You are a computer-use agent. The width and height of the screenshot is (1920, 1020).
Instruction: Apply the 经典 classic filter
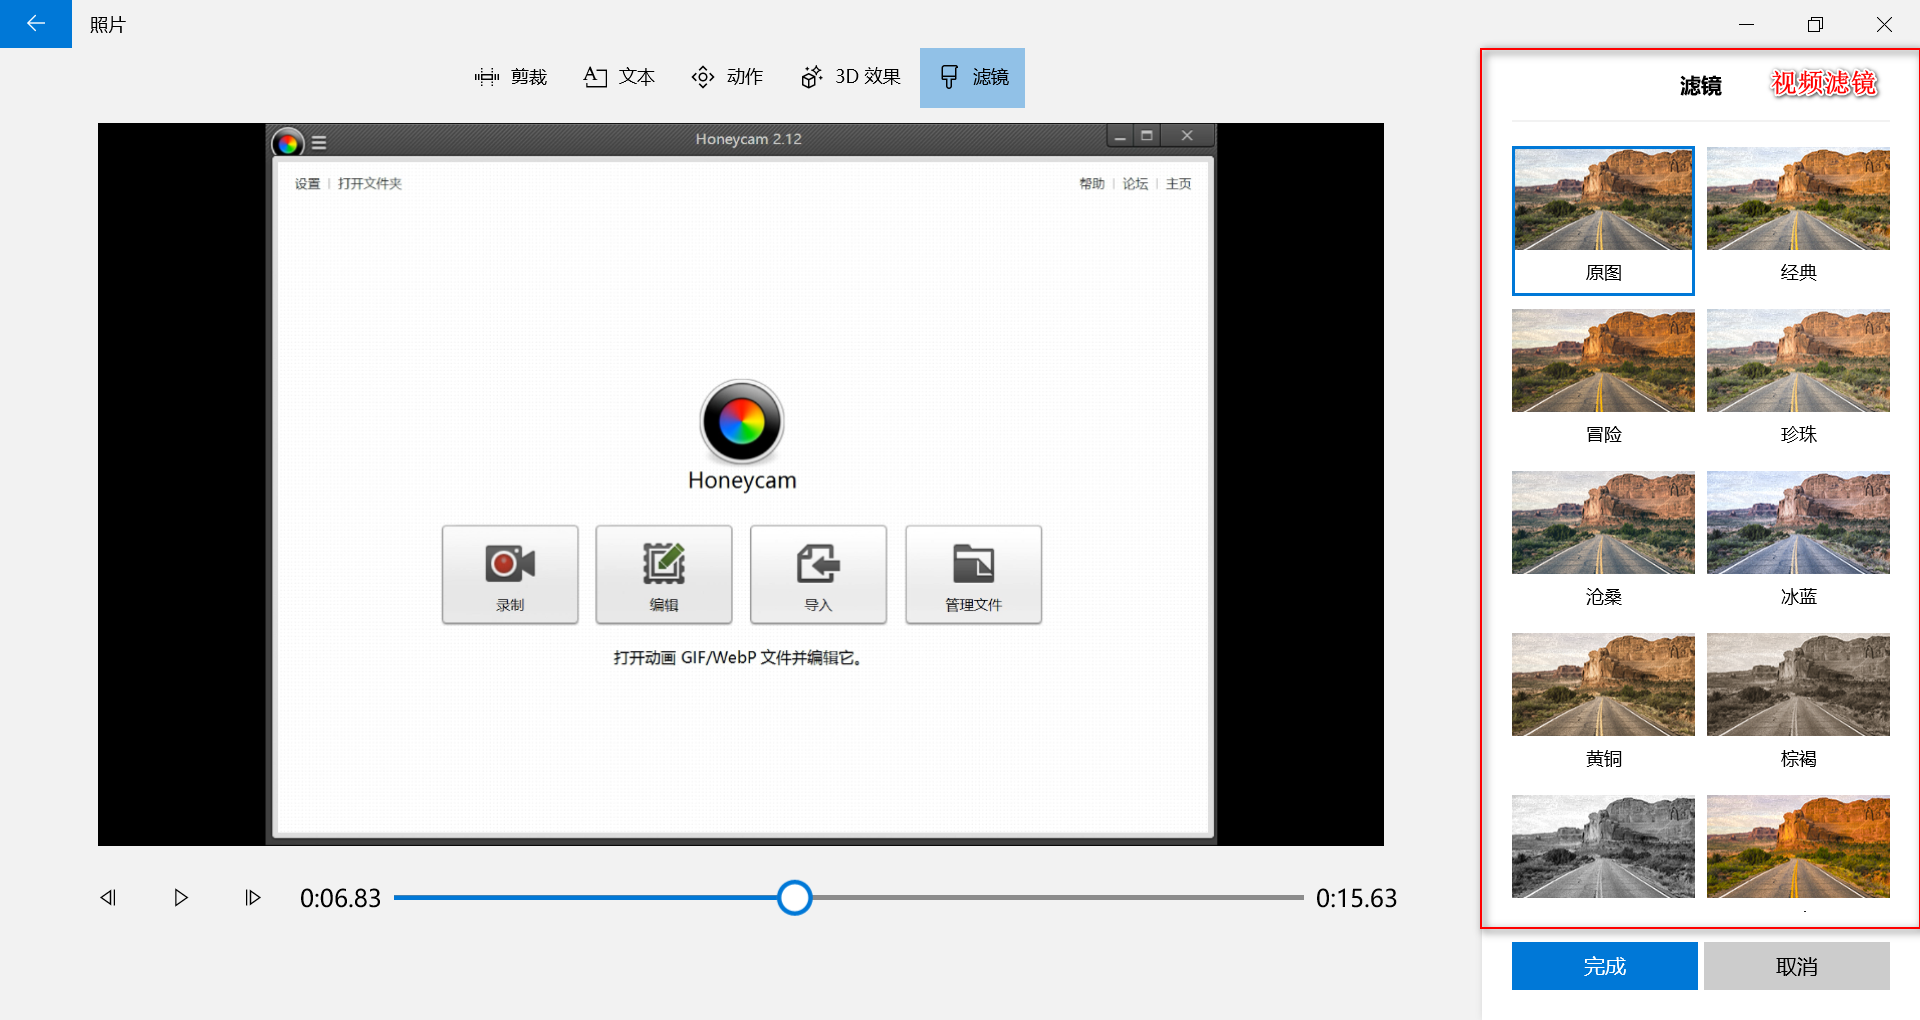coord(1798,220)
